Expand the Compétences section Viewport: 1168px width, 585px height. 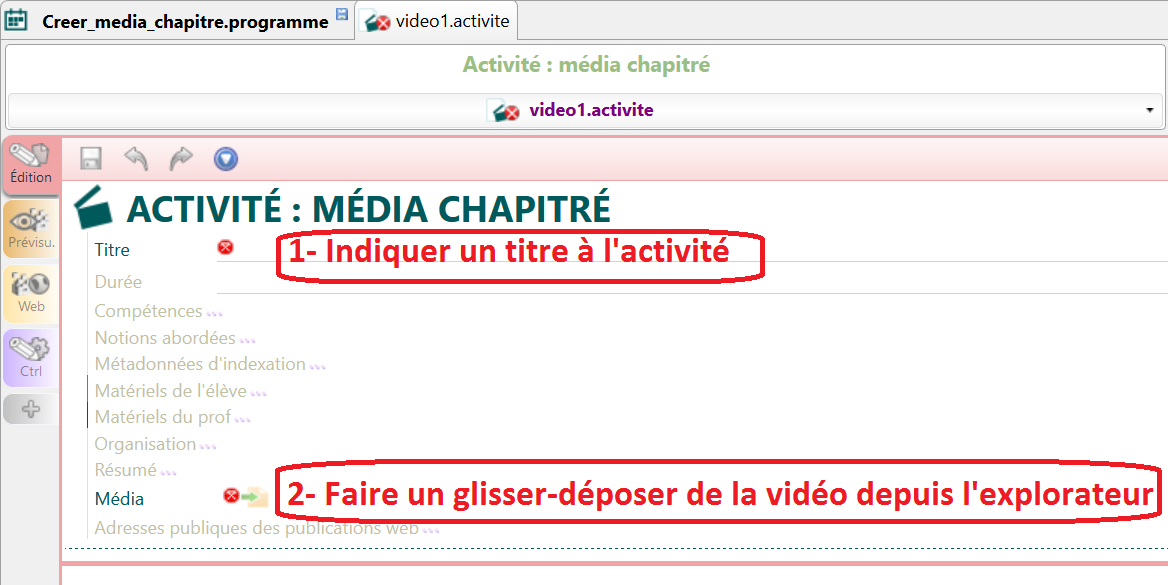(x=158, y=311)
